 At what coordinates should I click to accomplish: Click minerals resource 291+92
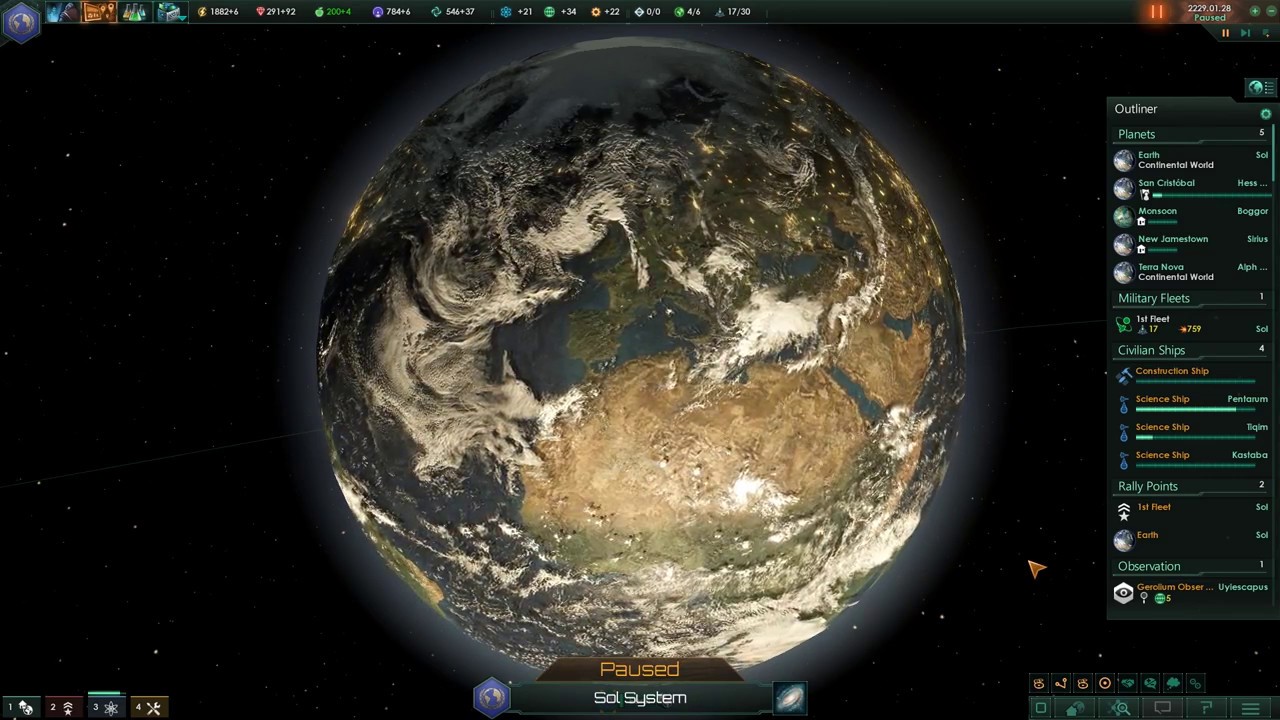click(x=275, y=12)
